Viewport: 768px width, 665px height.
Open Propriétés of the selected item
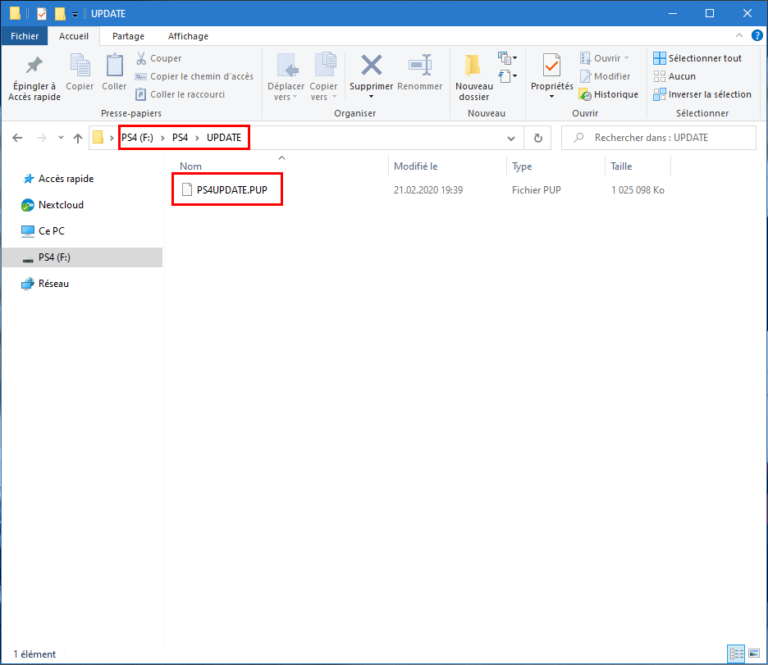pos(551,66)
